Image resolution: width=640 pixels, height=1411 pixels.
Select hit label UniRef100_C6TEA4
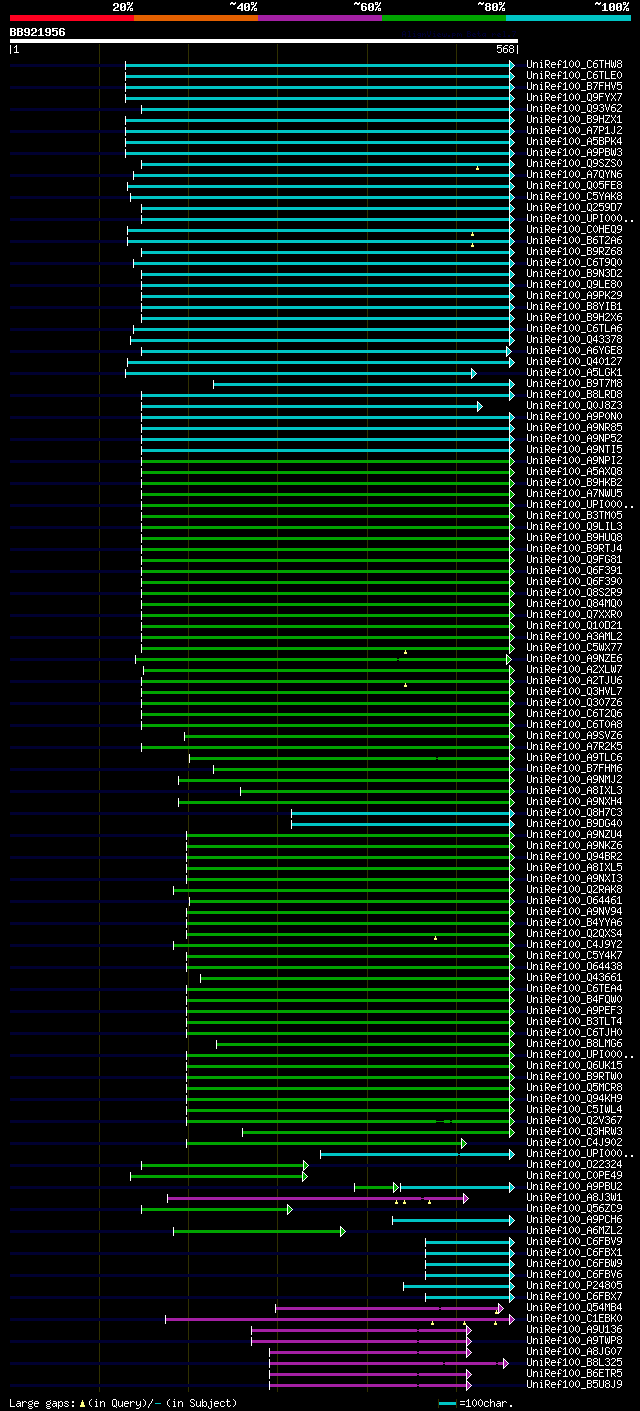tap(574, 988)
